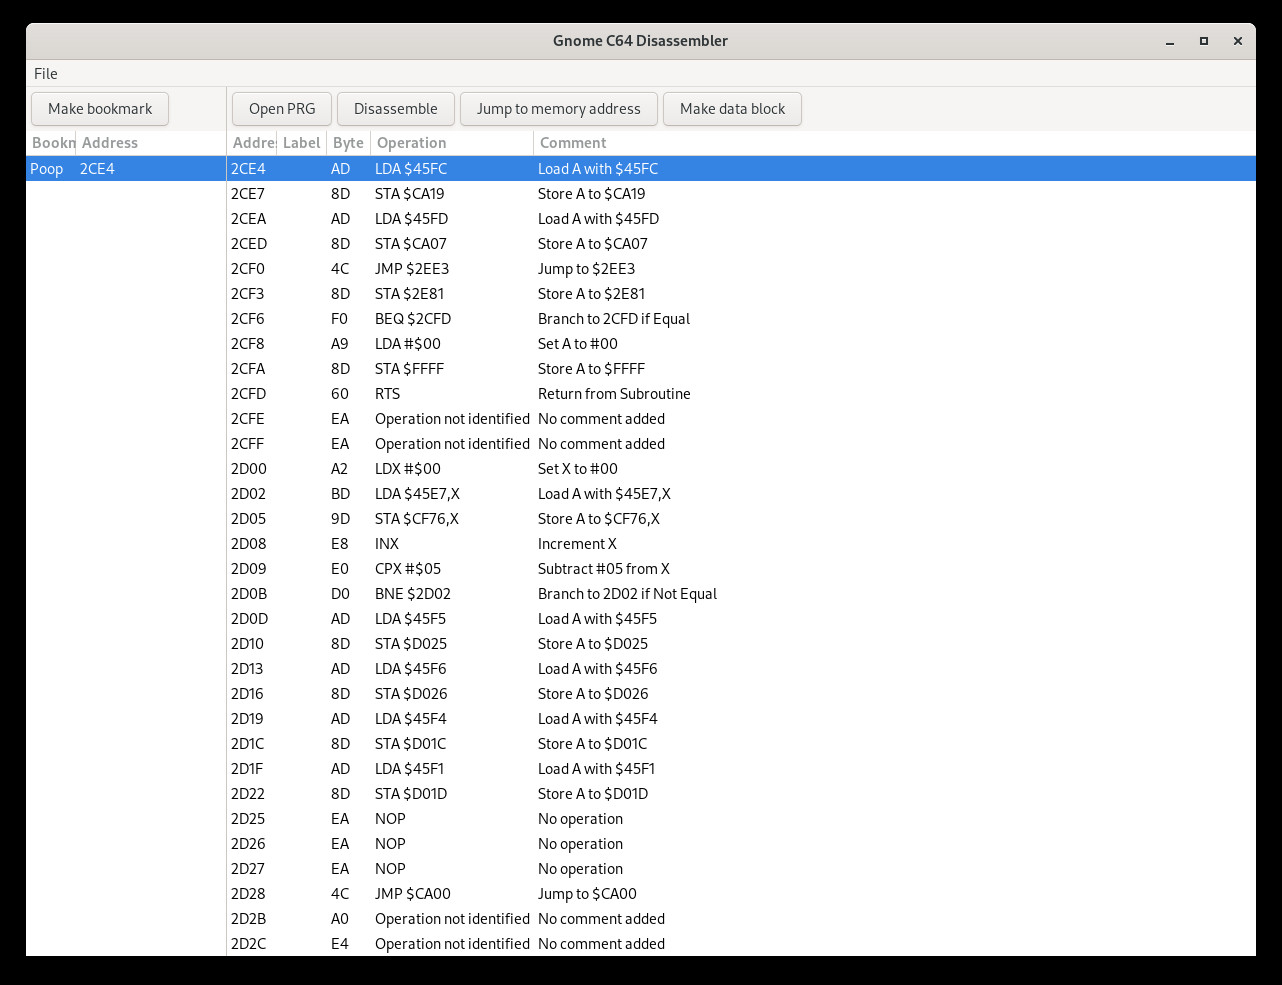1282x985 pixels.
Task: Select the JMP $2EE3 row
Action: pos(741,269)
